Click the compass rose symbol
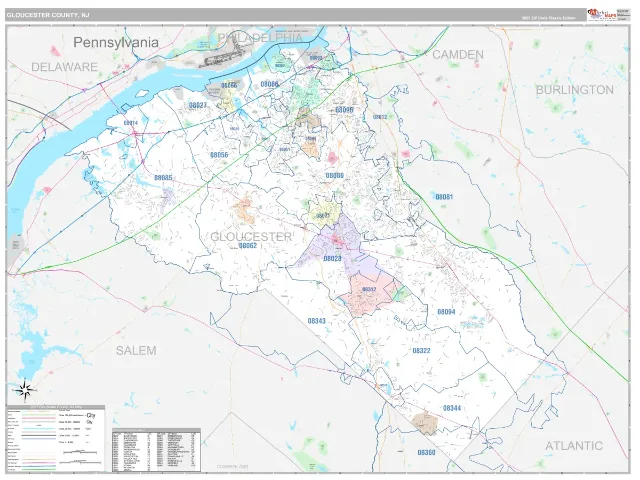This screenshot has height=480, width=640. (25, 390)
